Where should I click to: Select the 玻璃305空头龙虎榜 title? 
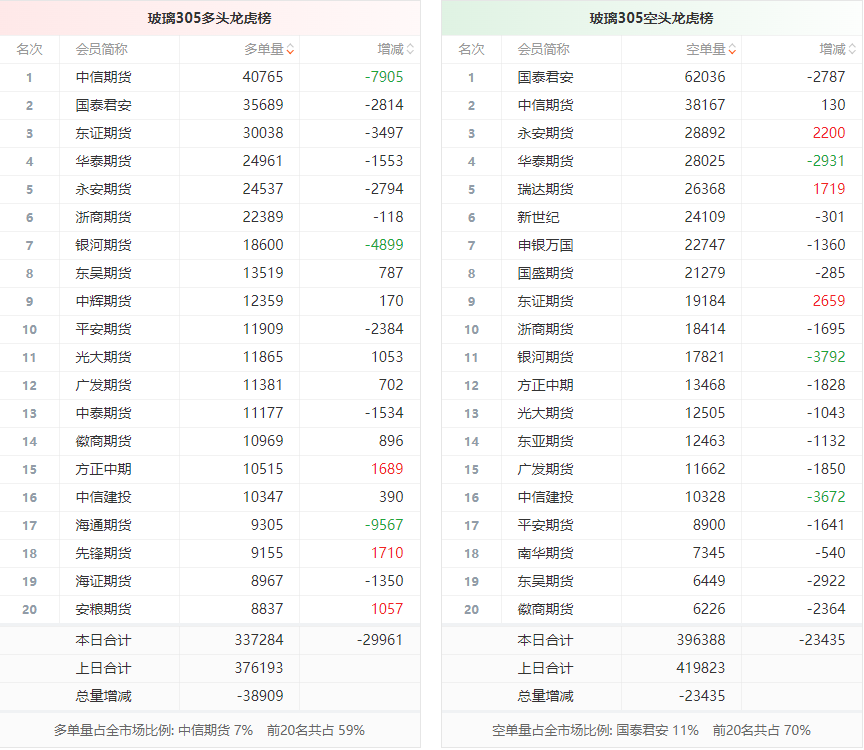(x=652, y=18)
